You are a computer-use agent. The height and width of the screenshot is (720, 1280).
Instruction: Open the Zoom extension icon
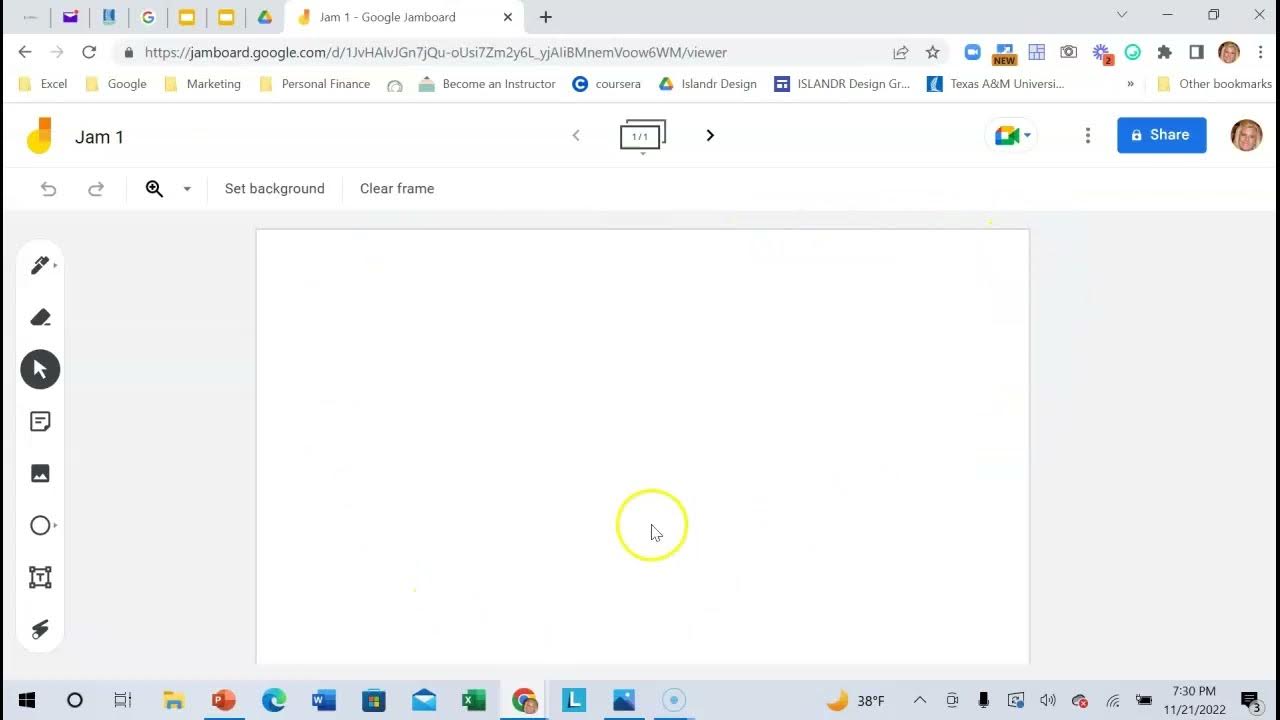(972, 52)
